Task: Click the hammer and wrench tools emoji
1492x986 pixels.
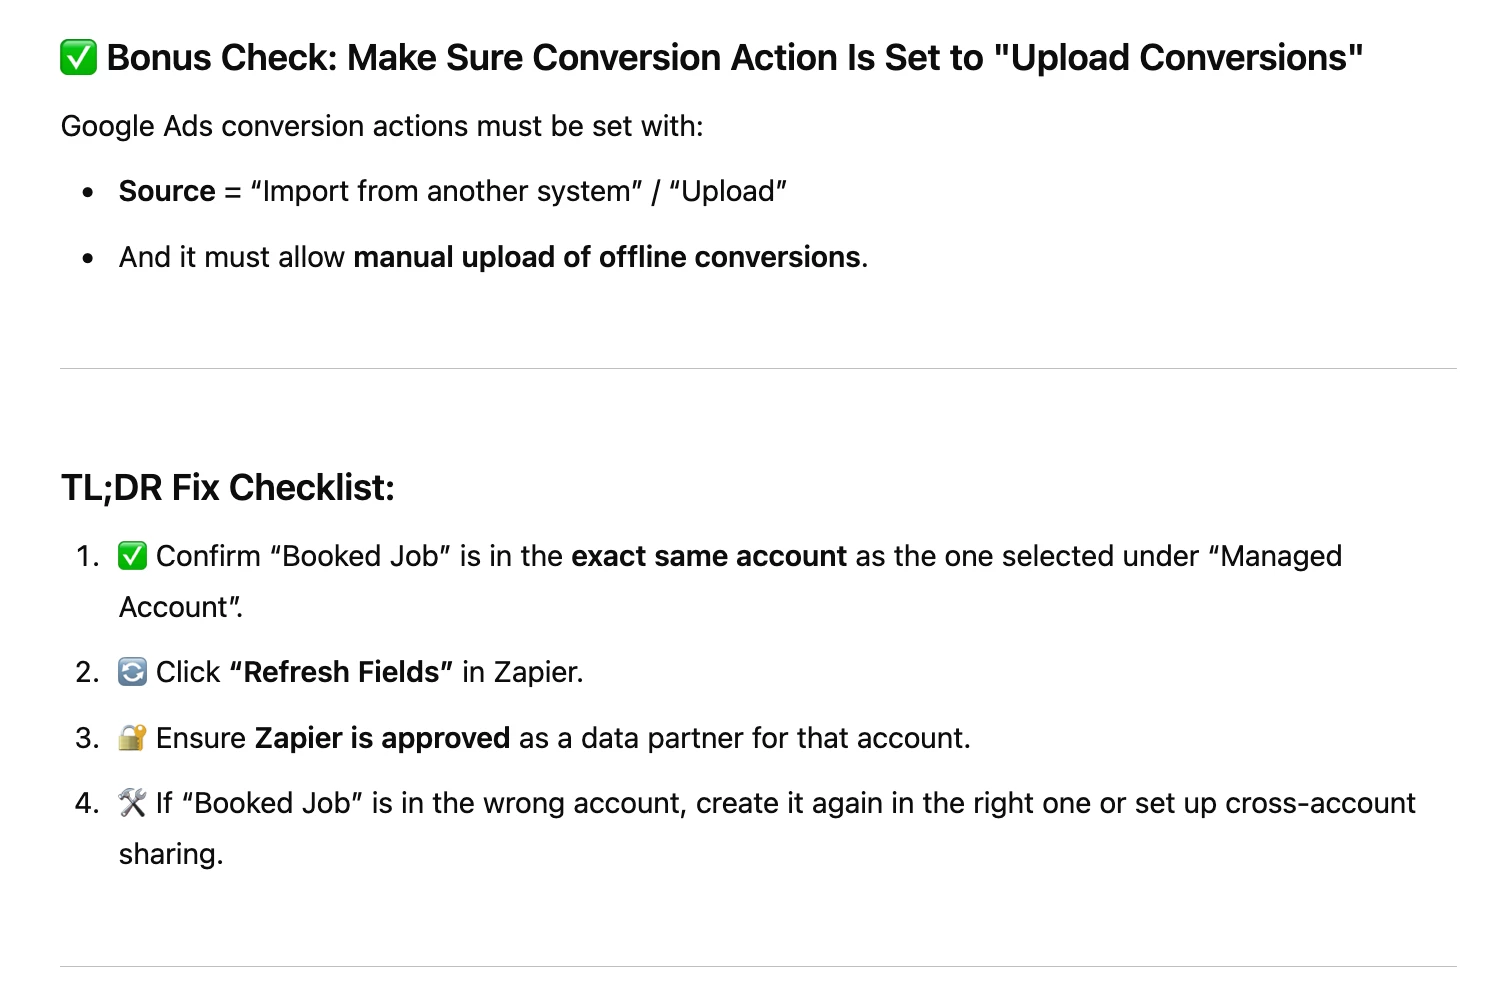Action: point(132,803)
